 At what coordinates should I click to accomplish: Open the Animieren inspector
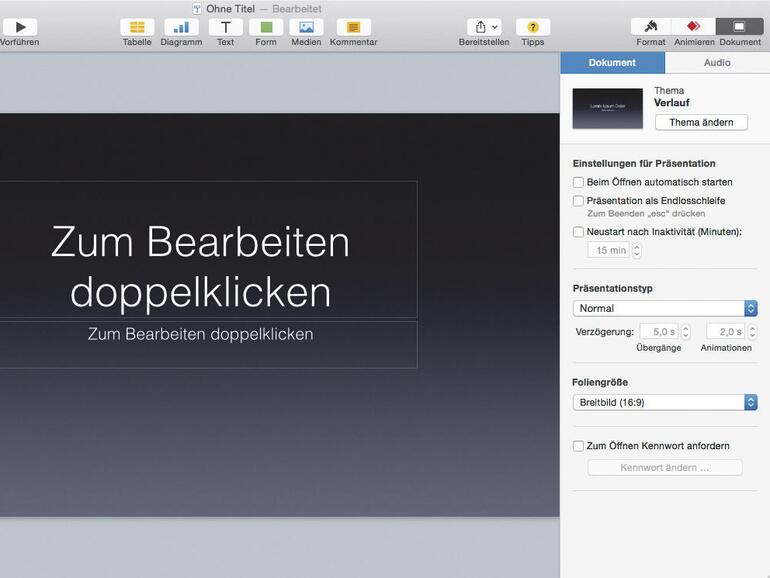(694, 27)
